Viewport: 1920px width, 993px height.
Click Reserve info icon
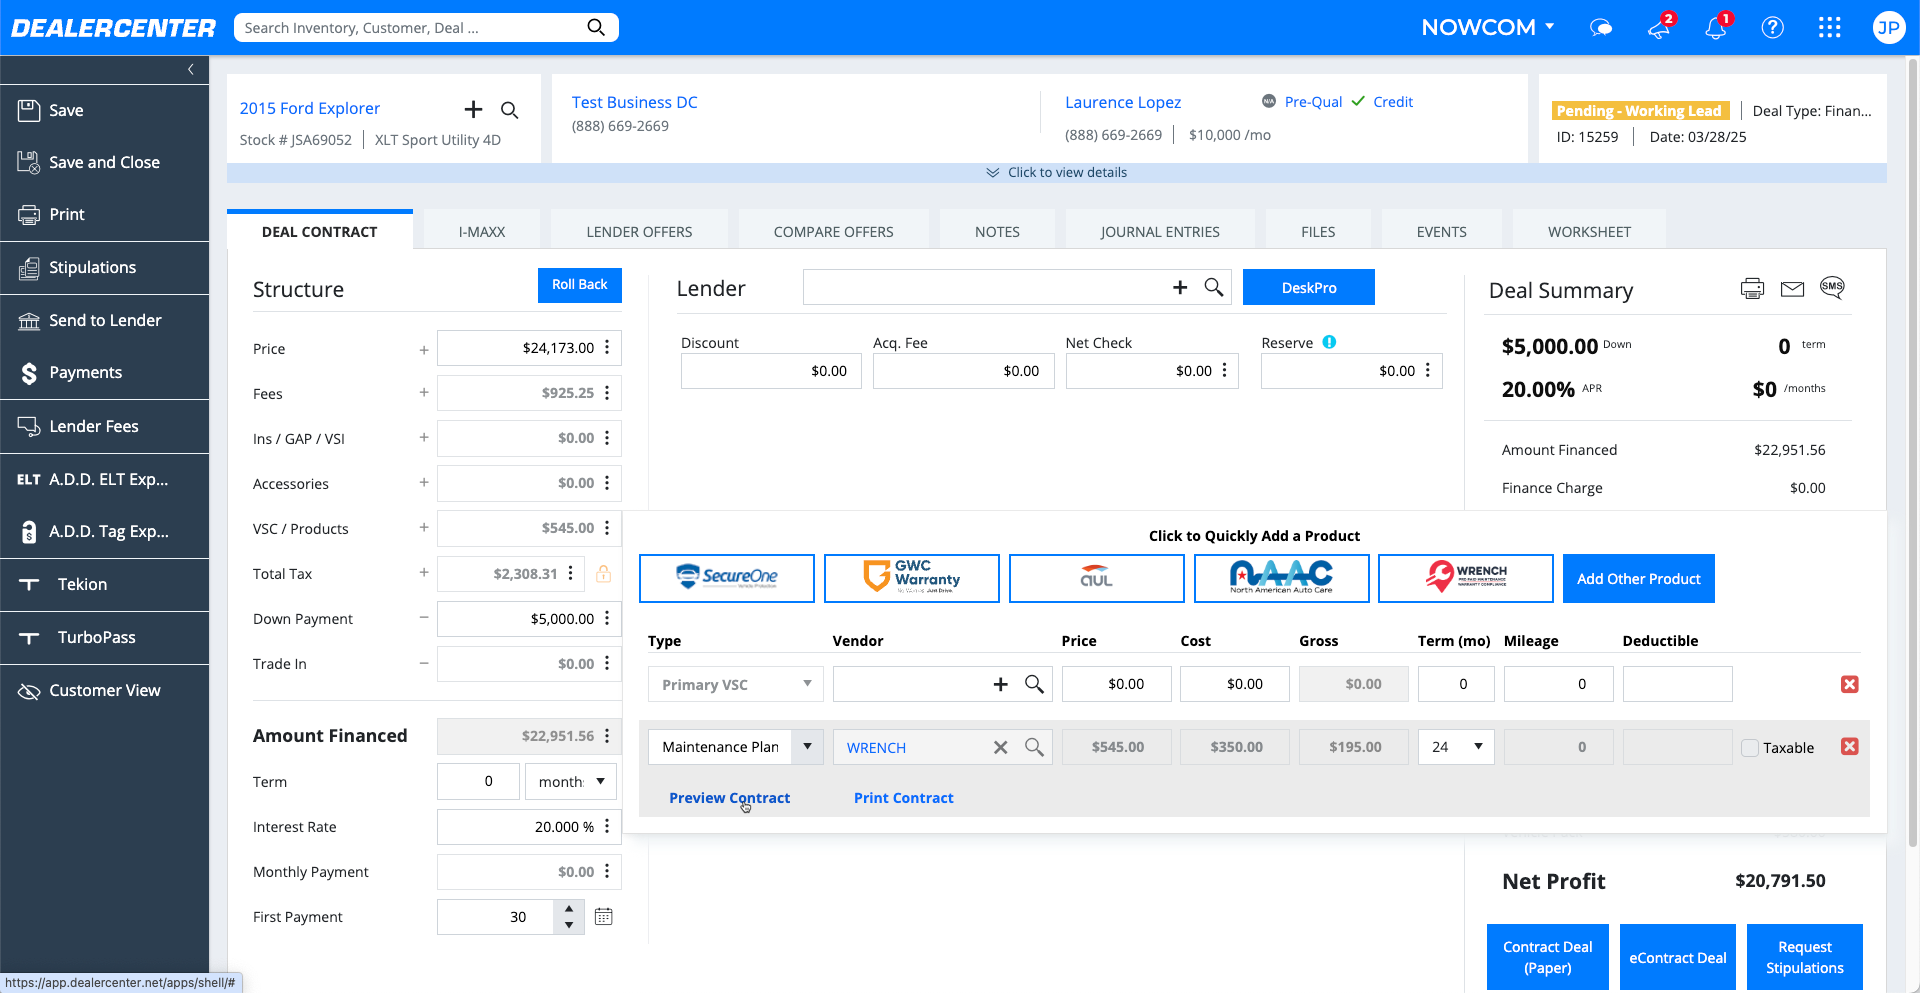point(1329,342)
